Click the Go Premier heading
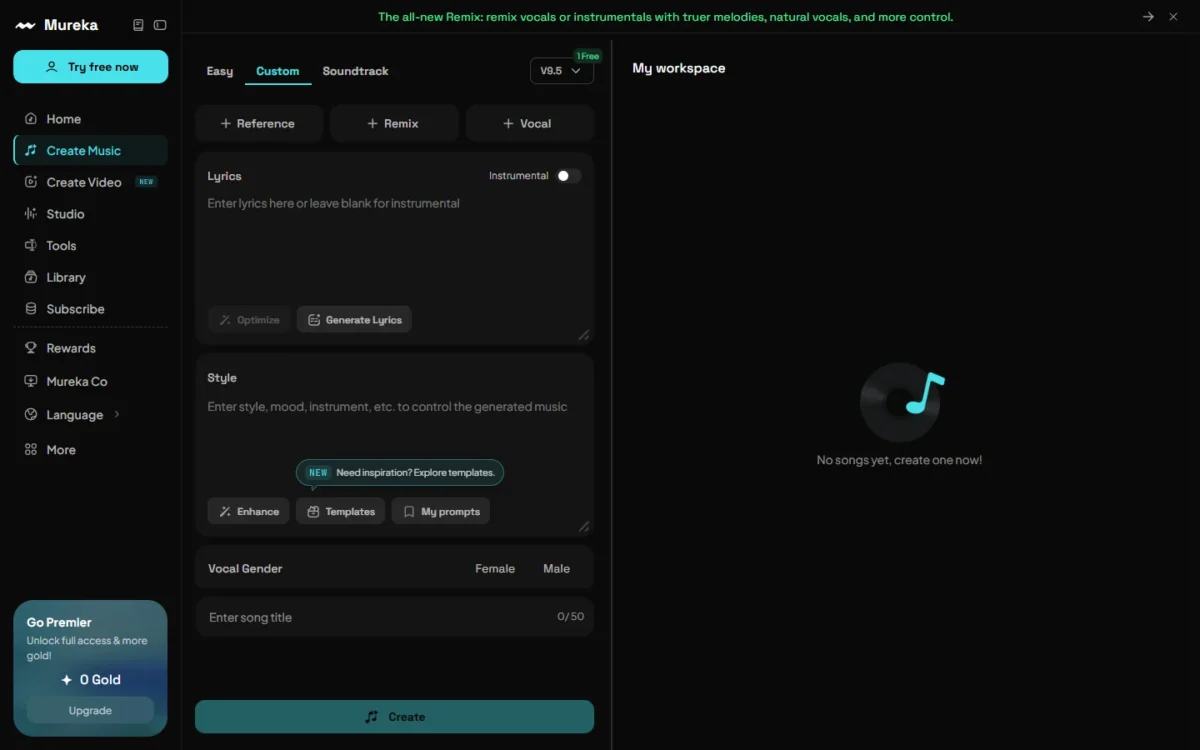The width and height of the screenshot is (1200, 750). [x=59, y=622]
